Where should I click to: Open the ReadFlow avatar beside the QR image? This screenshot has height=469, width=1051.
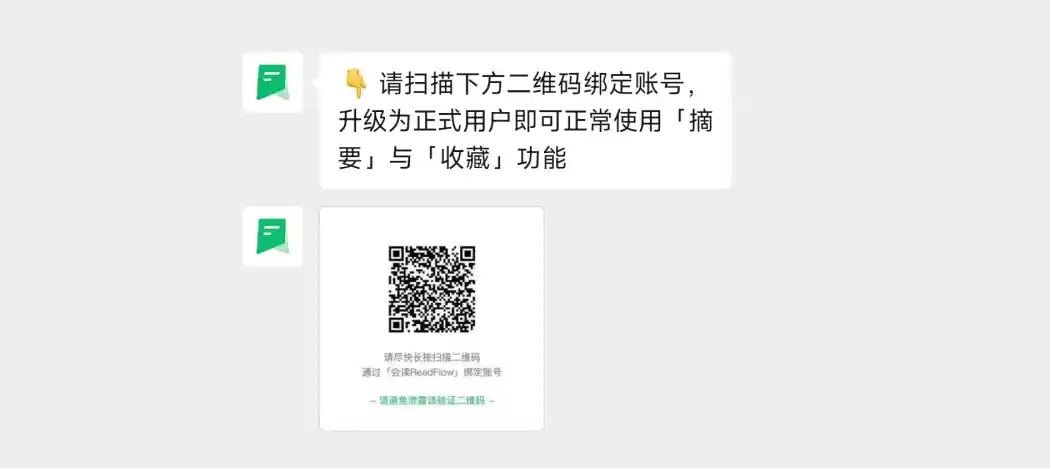point(272,236)
